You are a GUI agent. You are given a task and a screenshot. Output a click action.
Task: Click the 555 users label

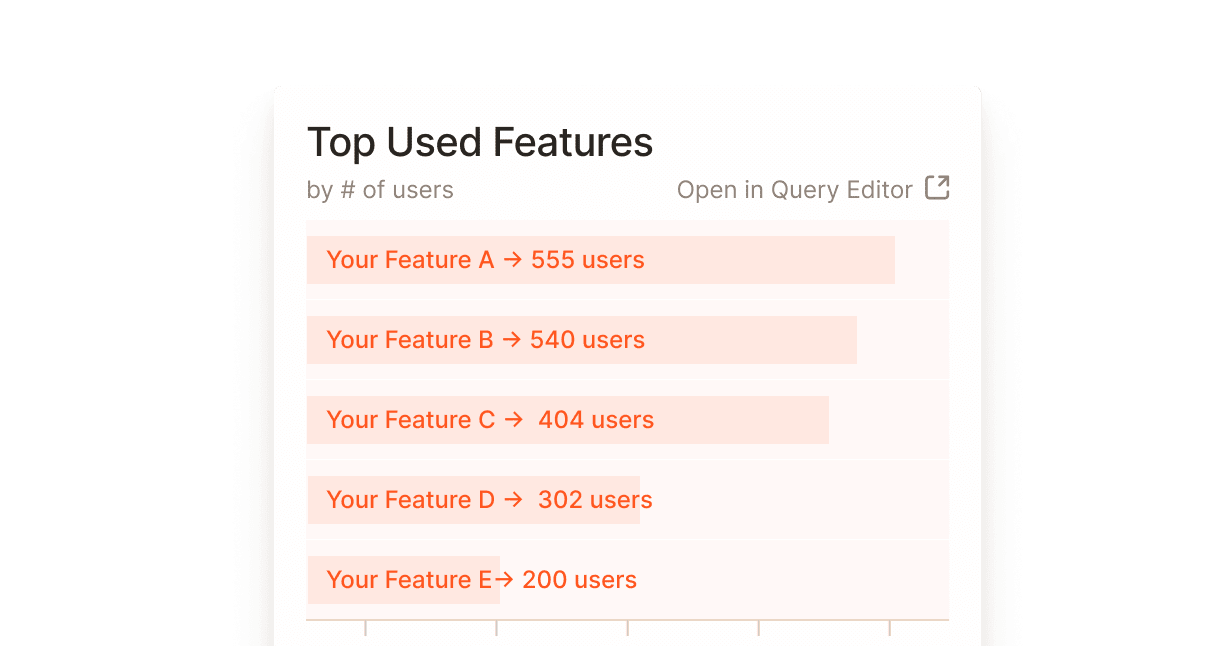(589, 259)
